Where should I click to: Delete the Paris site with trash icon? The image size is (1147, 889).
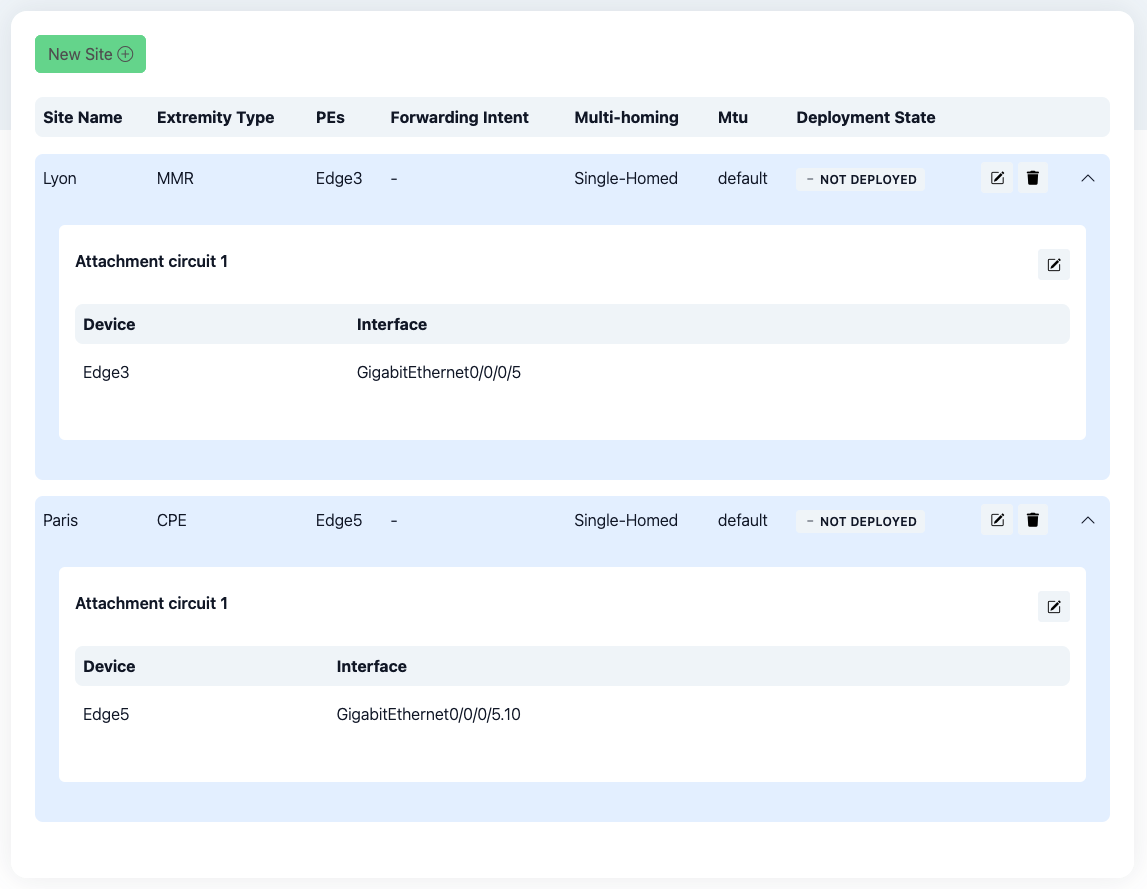pos(1033,520)
